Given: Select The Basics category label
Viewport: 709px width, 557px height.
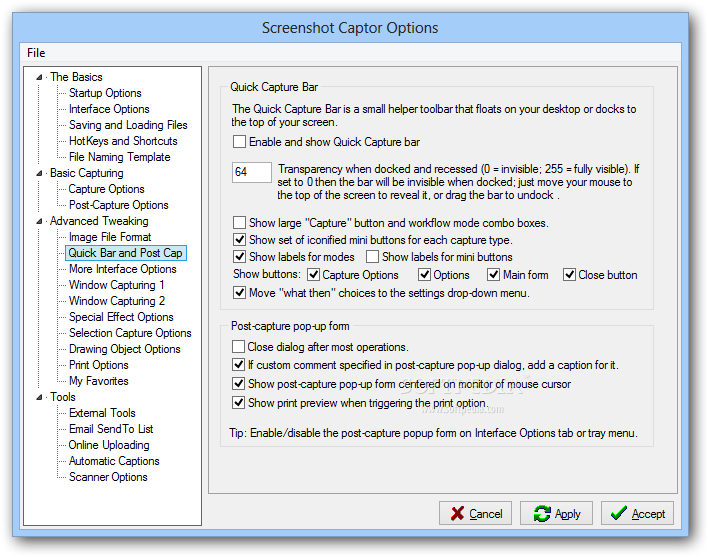Looking at the screenshot, I should click(76, 77).
